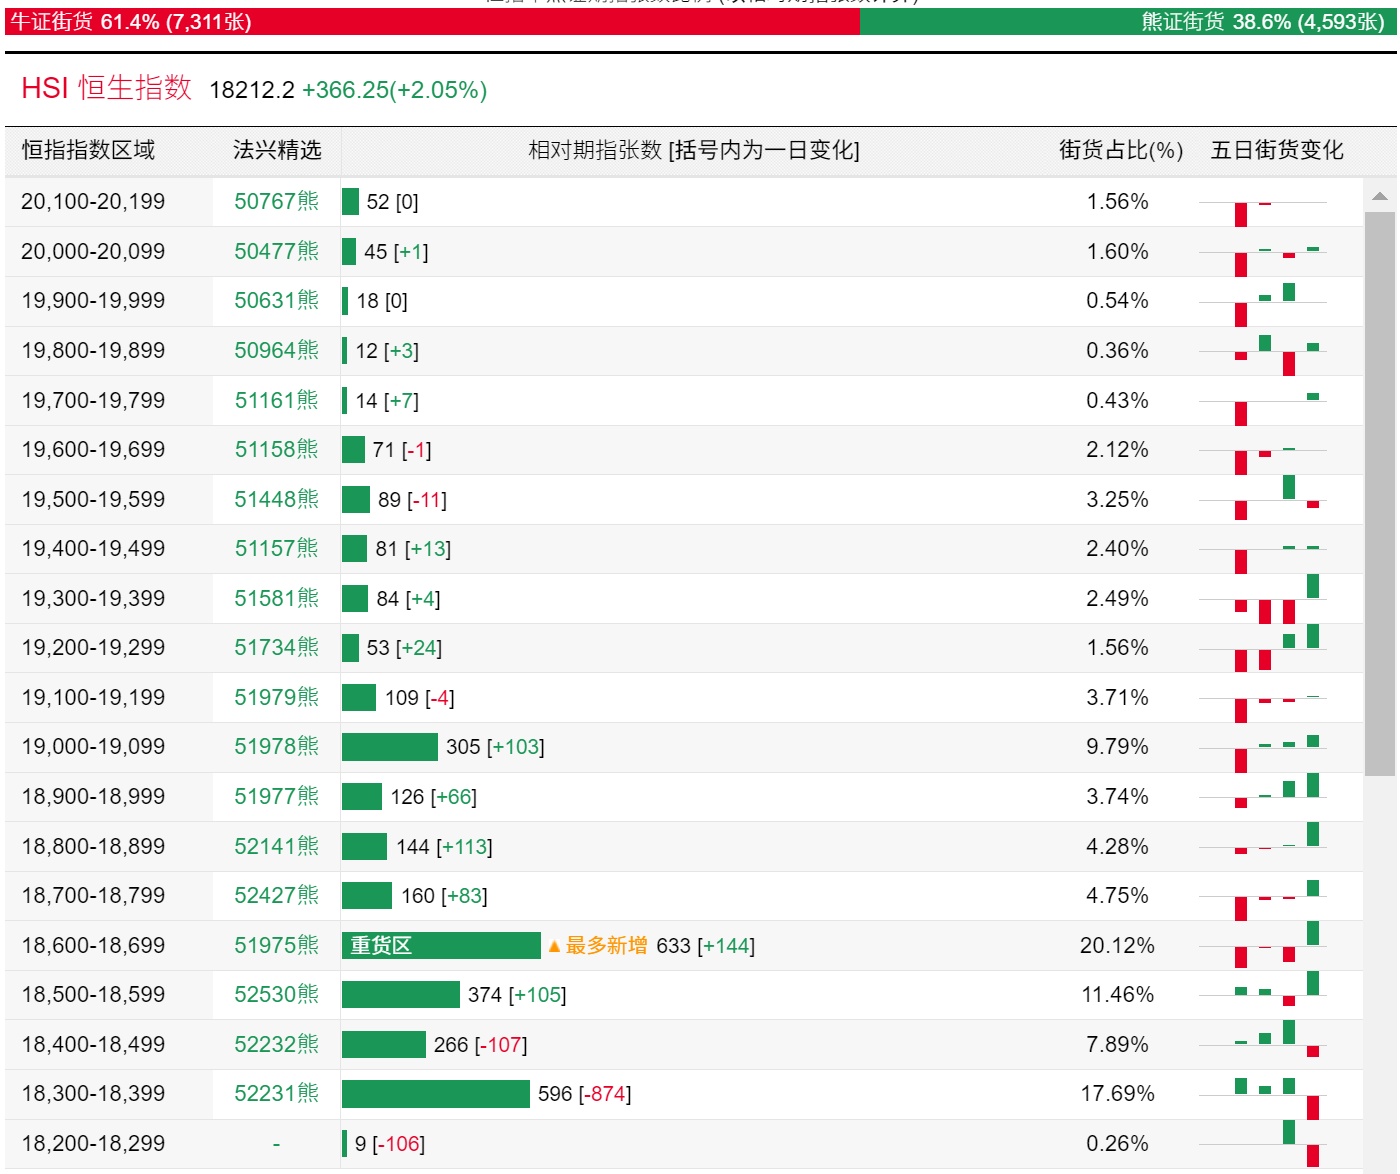Click the scrollbar up arrow
Viewport: 1400px width, 1174px height.
pyautogui.click(x=1380, y=196)
